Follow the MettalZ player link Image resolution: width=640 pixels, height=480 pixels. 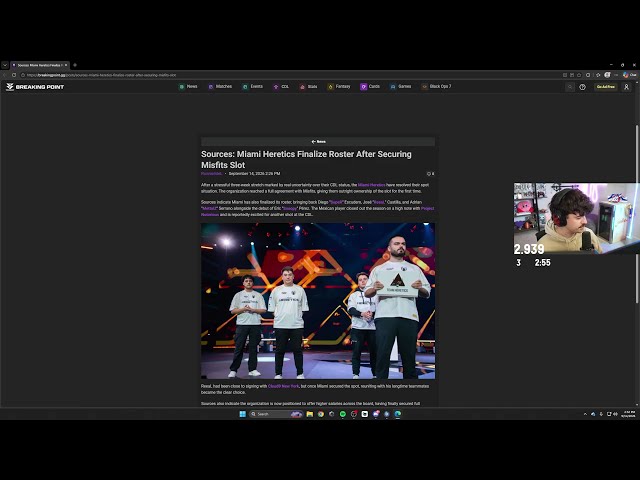coord(210,209)
